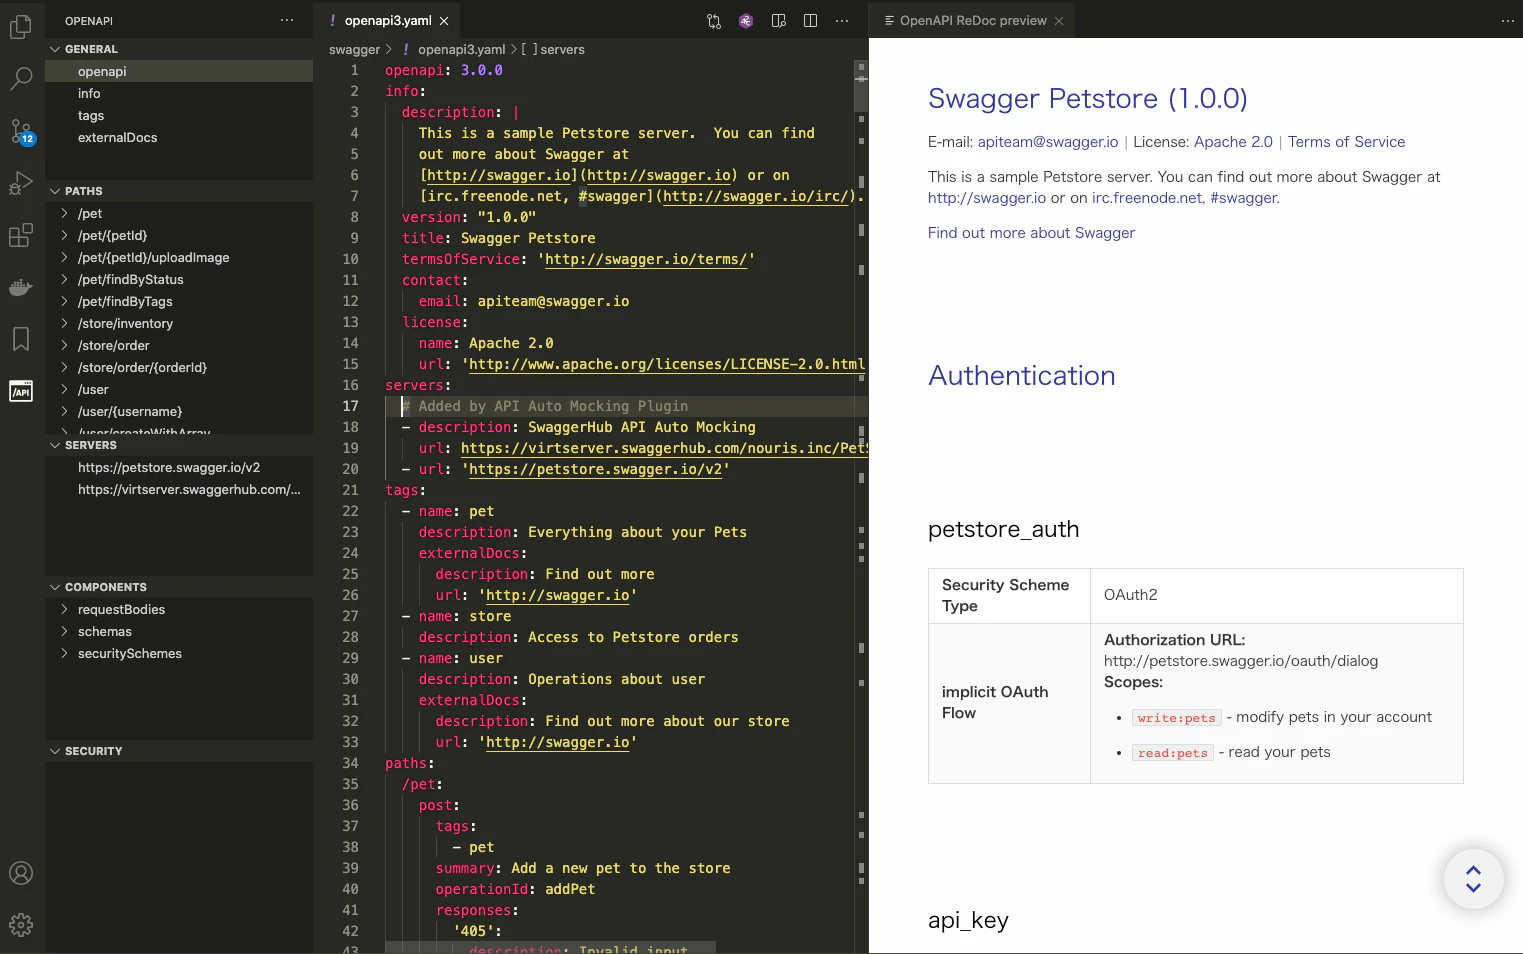
Task: Open the Terms of Service link
Action: tap(1346, 142)
